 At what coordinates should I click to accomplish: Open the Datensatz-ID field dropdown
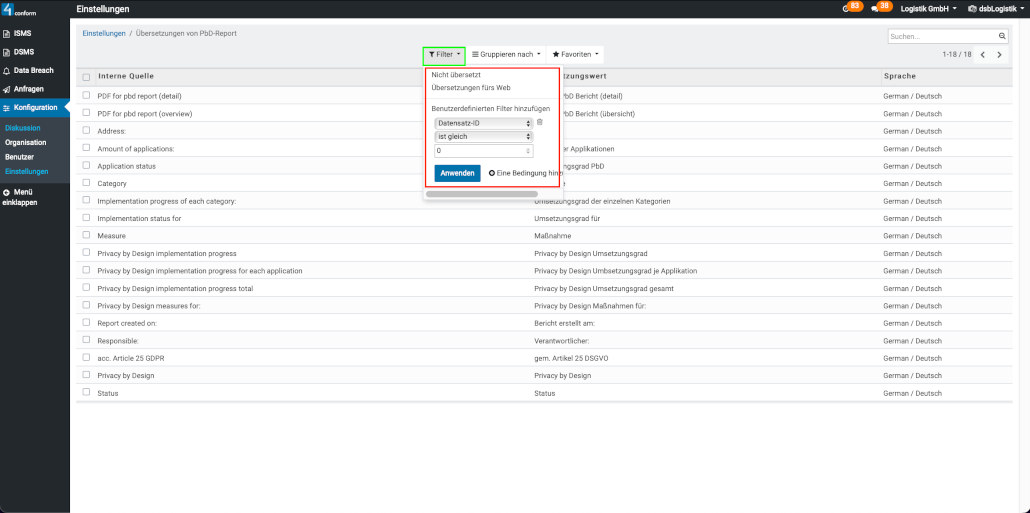click(484, 123)
